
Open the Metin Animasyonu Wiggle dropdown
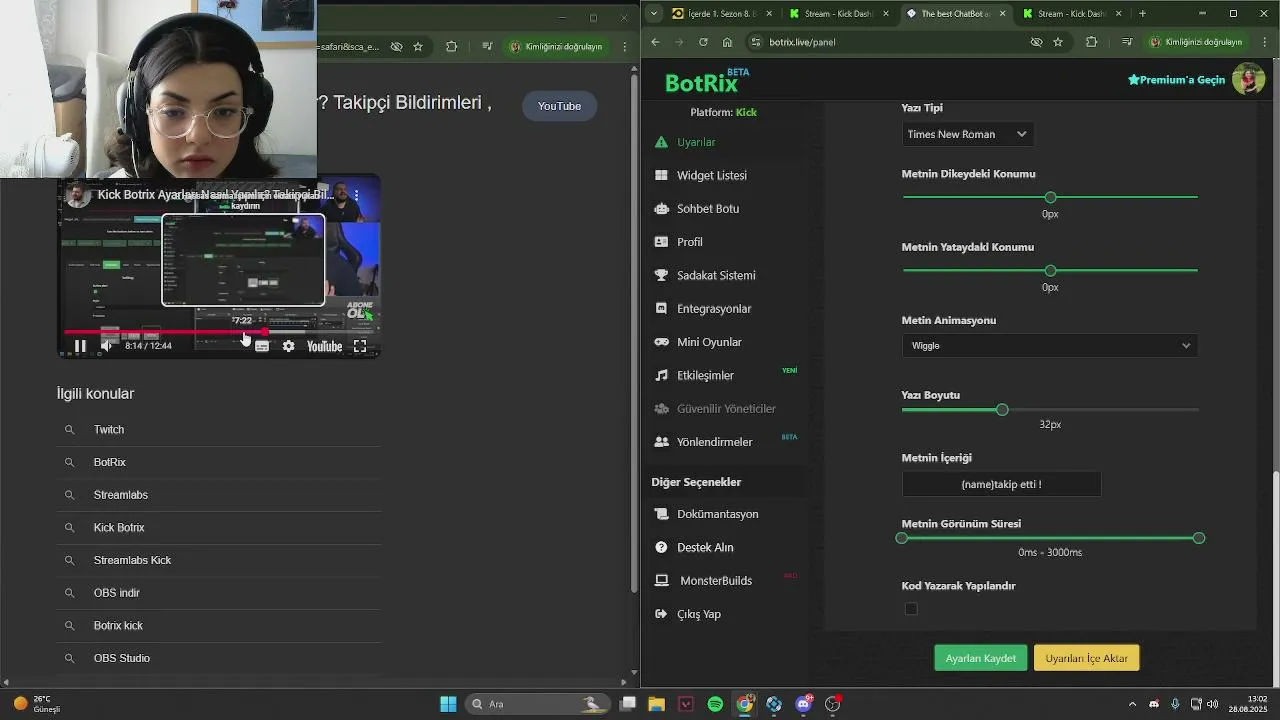[x=1050, y=346]
